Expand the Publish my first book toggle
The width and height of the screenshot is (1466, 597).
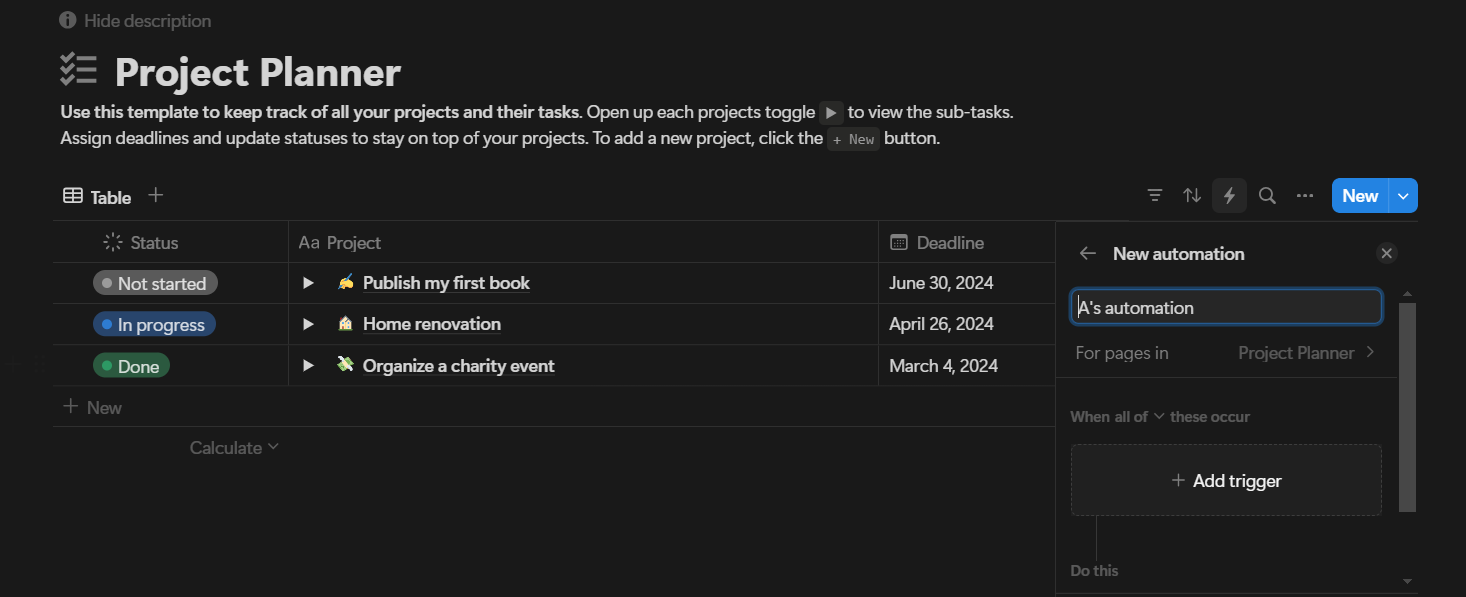tap(309, 283)
